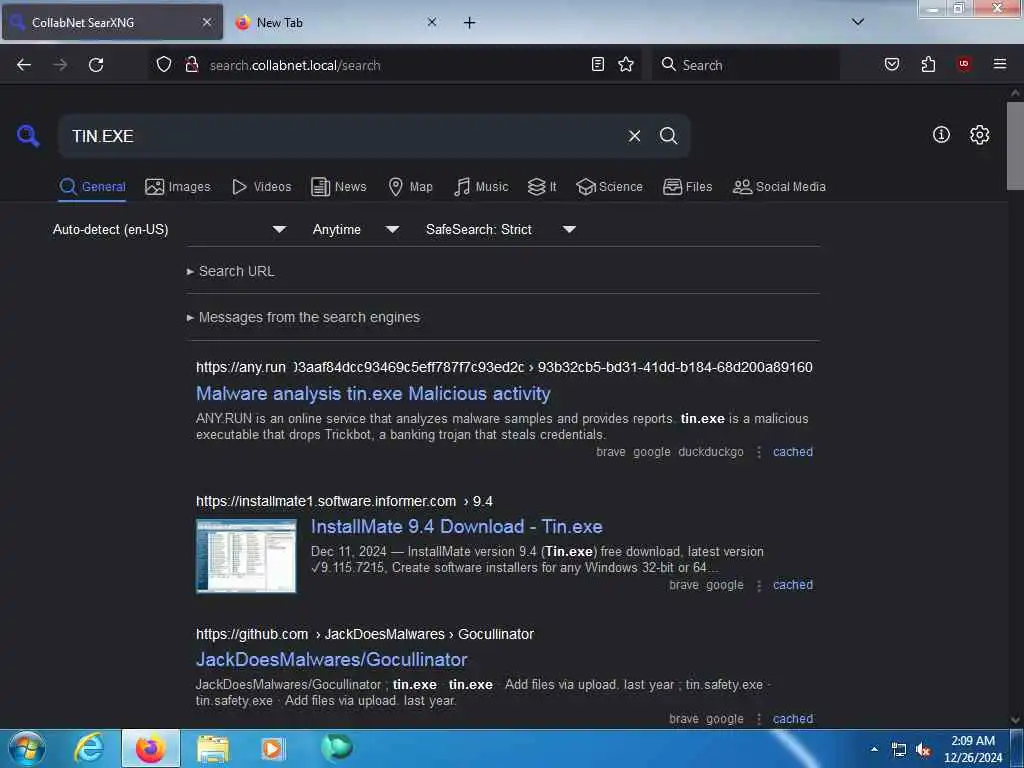Screen dimensions: 1024x768
Task: Click the SearXNG logo left of the query box
Action: [28, 136]
